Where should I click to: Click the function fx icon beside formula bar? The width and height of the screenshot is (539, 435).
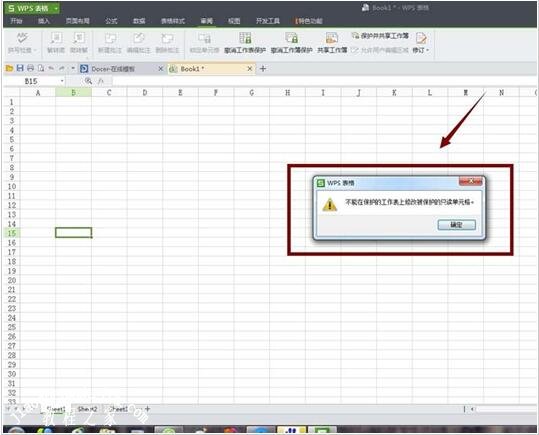pos(101,81)
